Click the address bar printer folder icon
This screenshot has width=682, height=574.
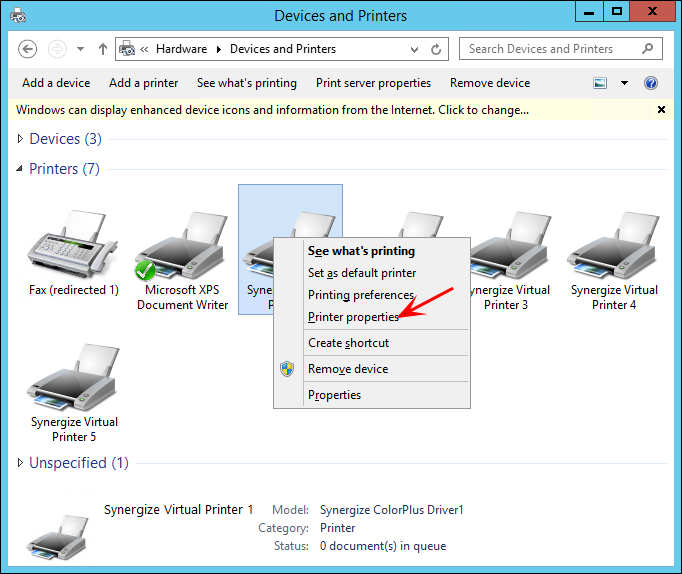pos(127,49)
